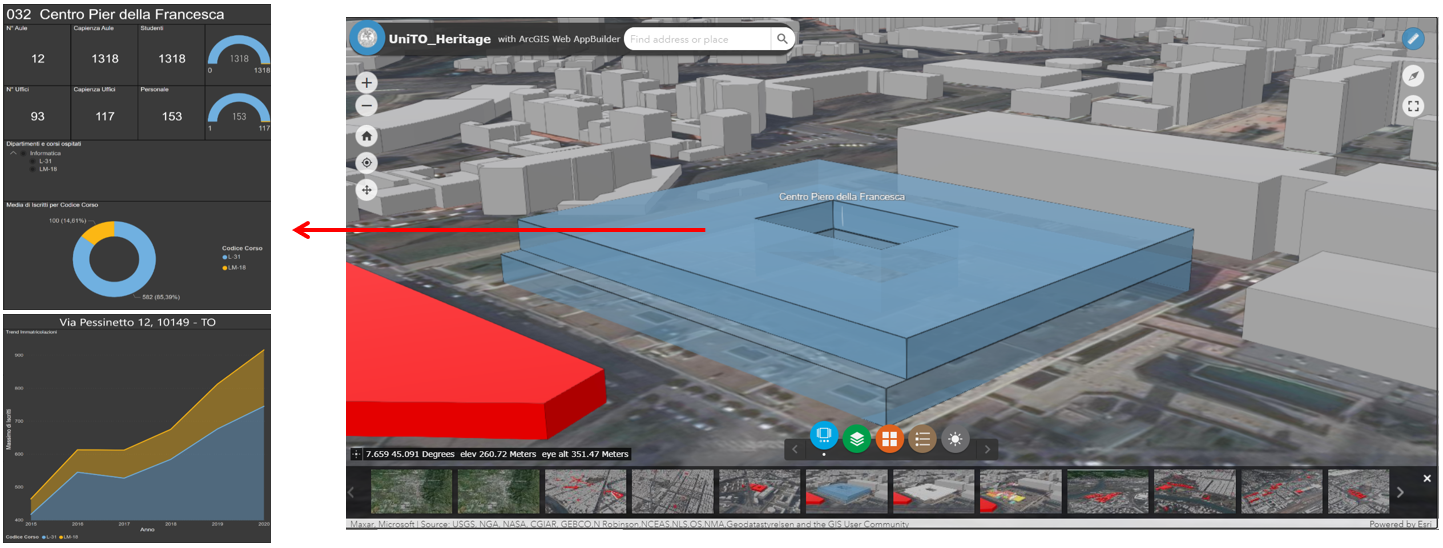Open the blue edit pencil widget
Viewport: 1443px width, 548px height.
(x=1412, y=39)
